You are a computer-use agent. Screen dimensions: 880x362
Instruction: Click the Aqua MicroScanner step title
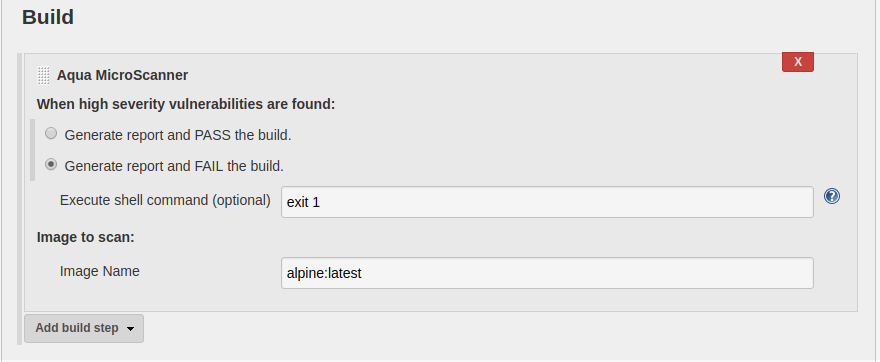122,75
